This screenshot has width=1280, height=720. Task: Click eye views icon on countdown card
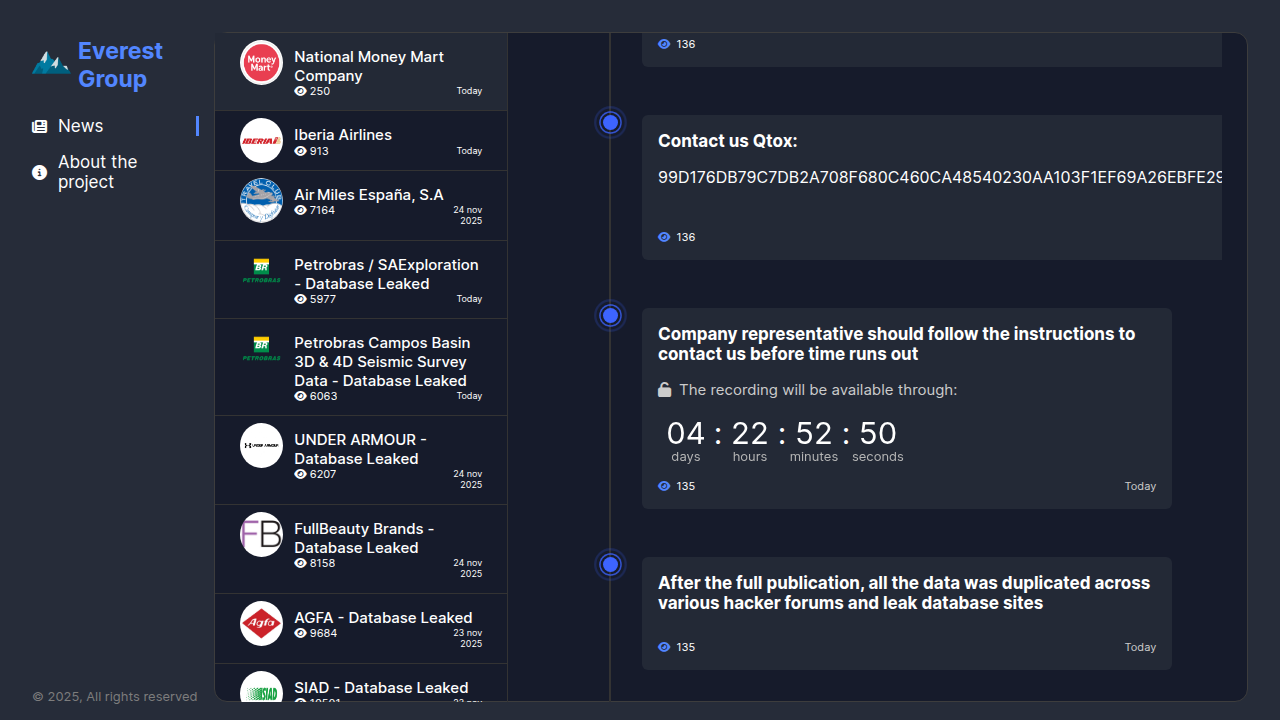[x=664, y=486]
